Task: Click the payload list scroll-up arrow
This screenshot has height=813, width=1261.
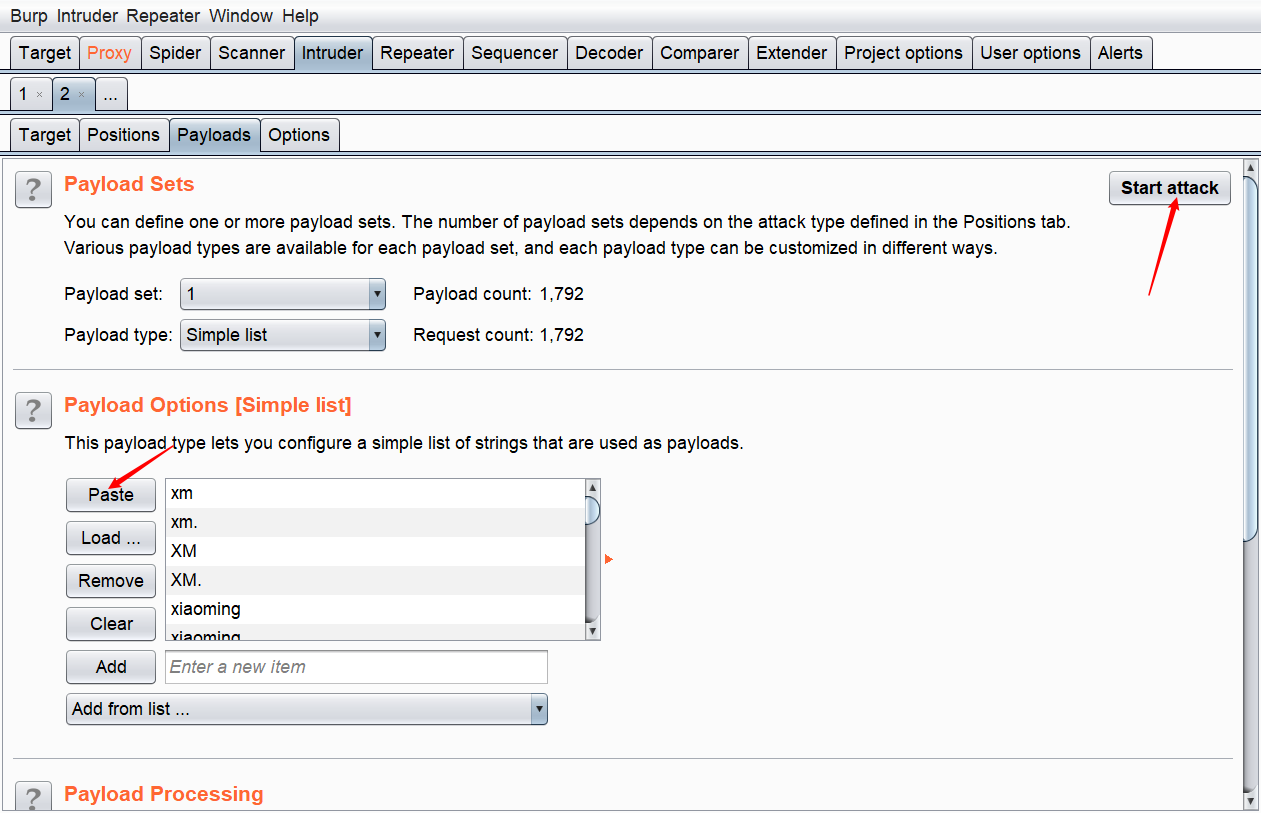Action: [592, 488]
